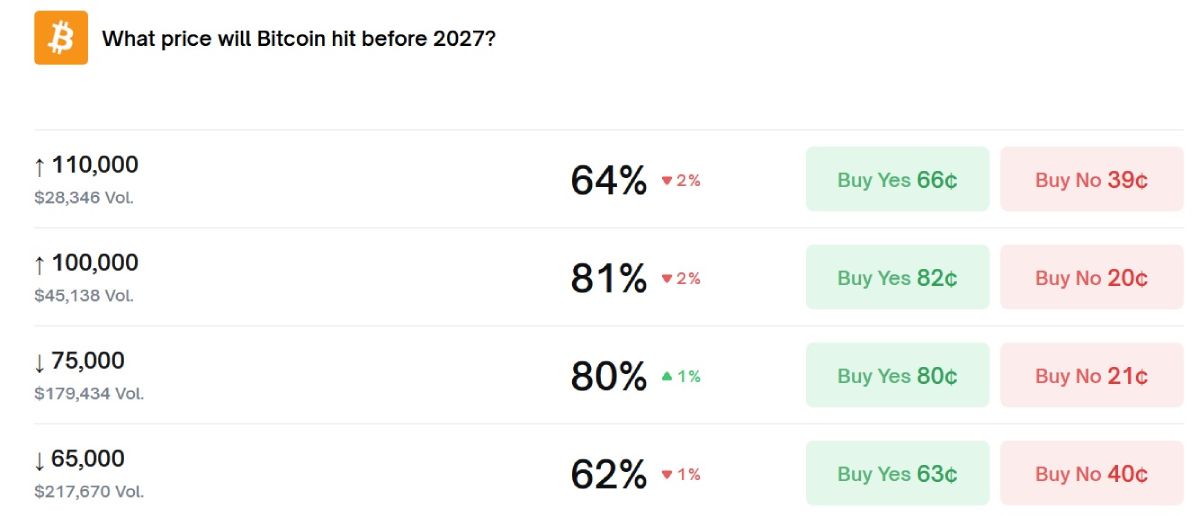Click the 81% probability for 100,000

[x=608, y=279]
